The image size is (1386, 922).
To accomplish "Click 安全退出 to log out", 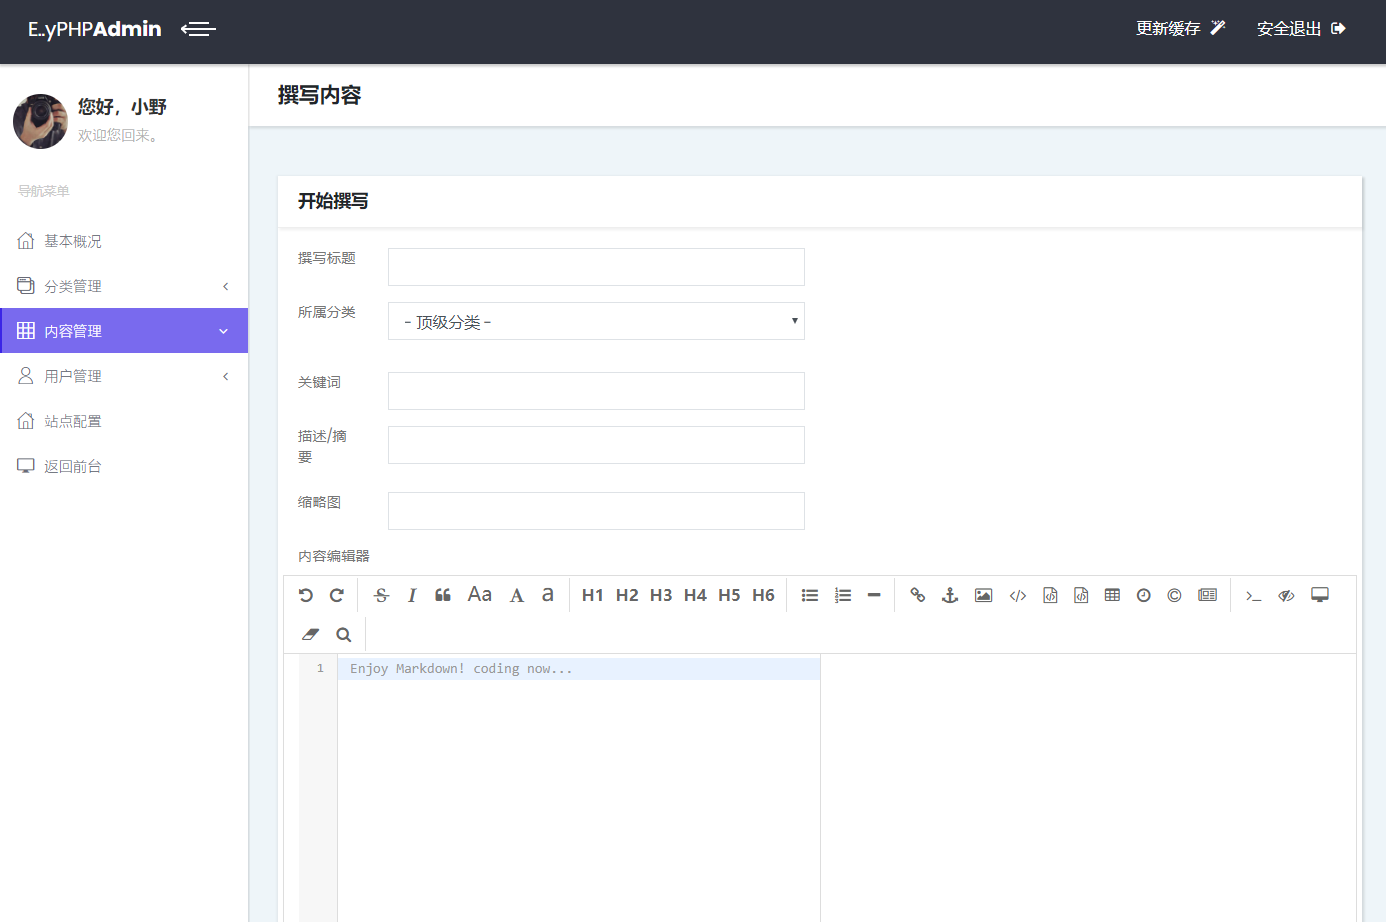I will tap(1301, 29).
